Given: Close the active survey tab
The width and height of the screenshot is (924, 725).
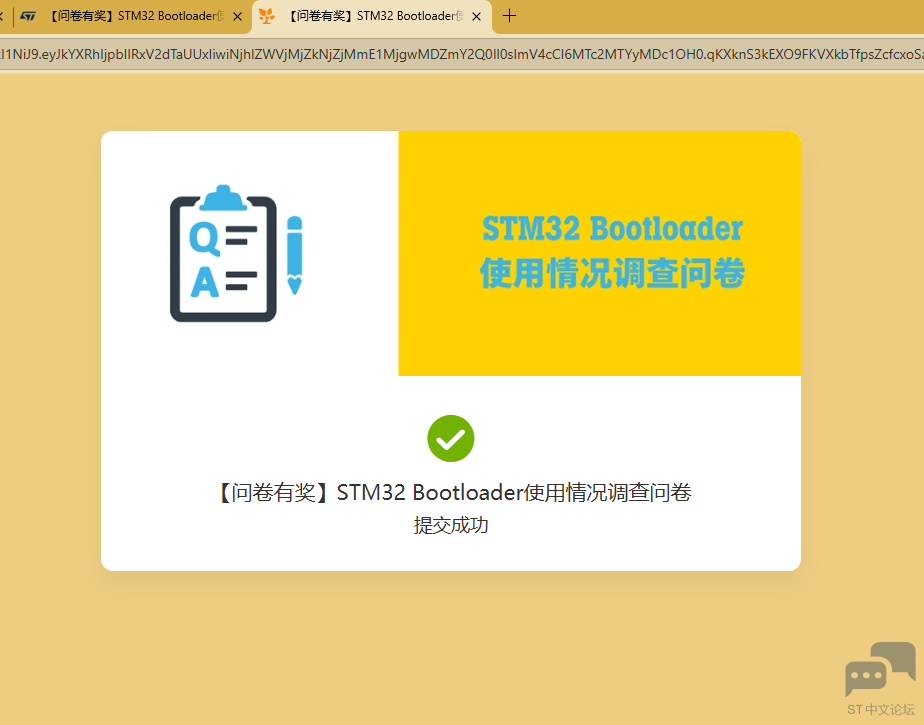Looking at the screenshot, I should [x=476, y=16].
